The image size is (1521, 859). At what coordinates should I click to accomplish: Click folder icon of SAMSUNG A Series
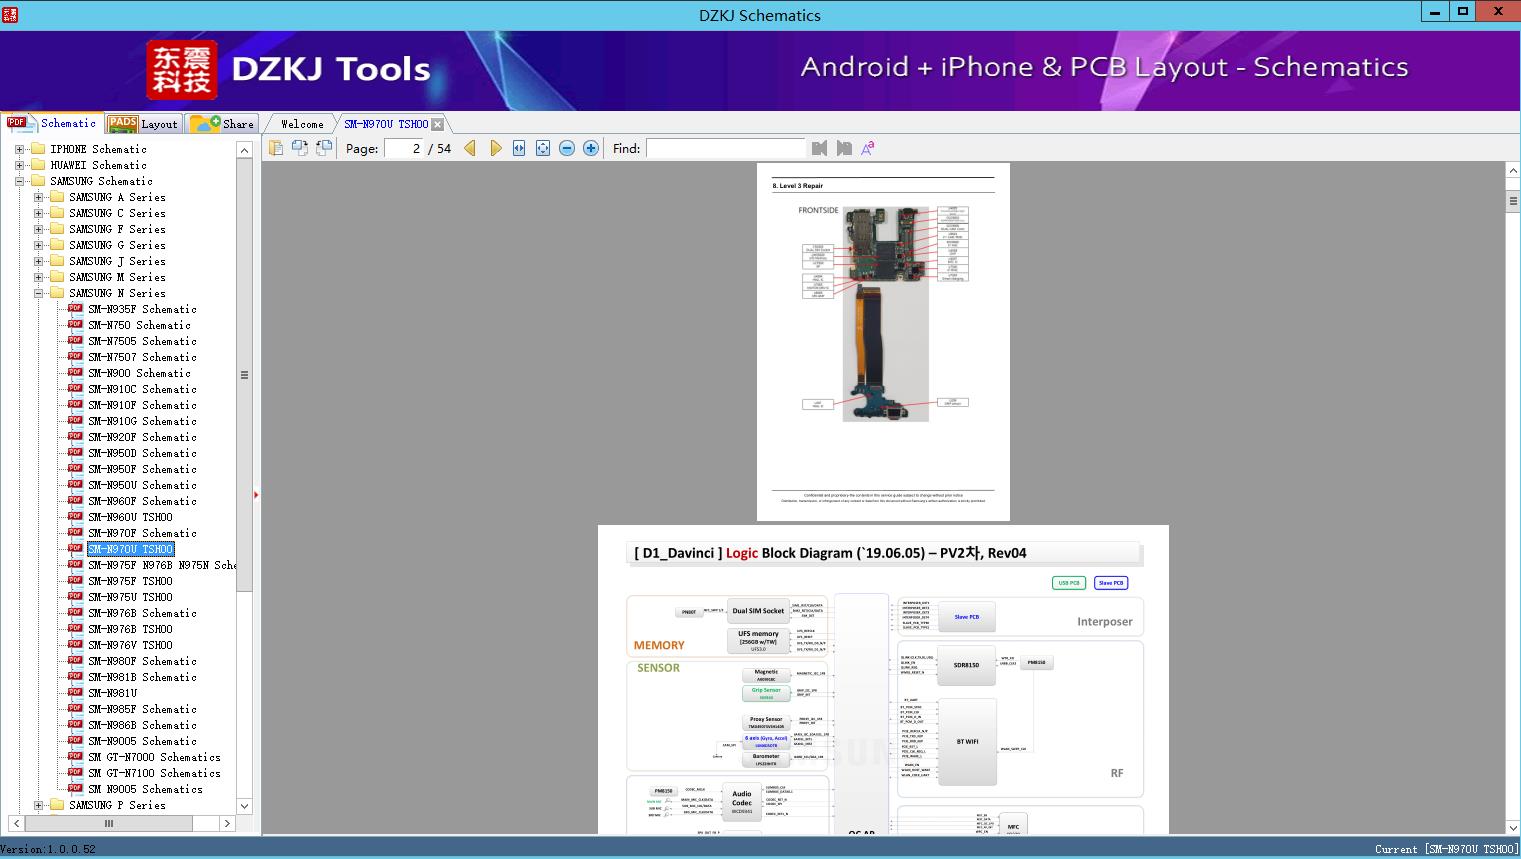57,197
